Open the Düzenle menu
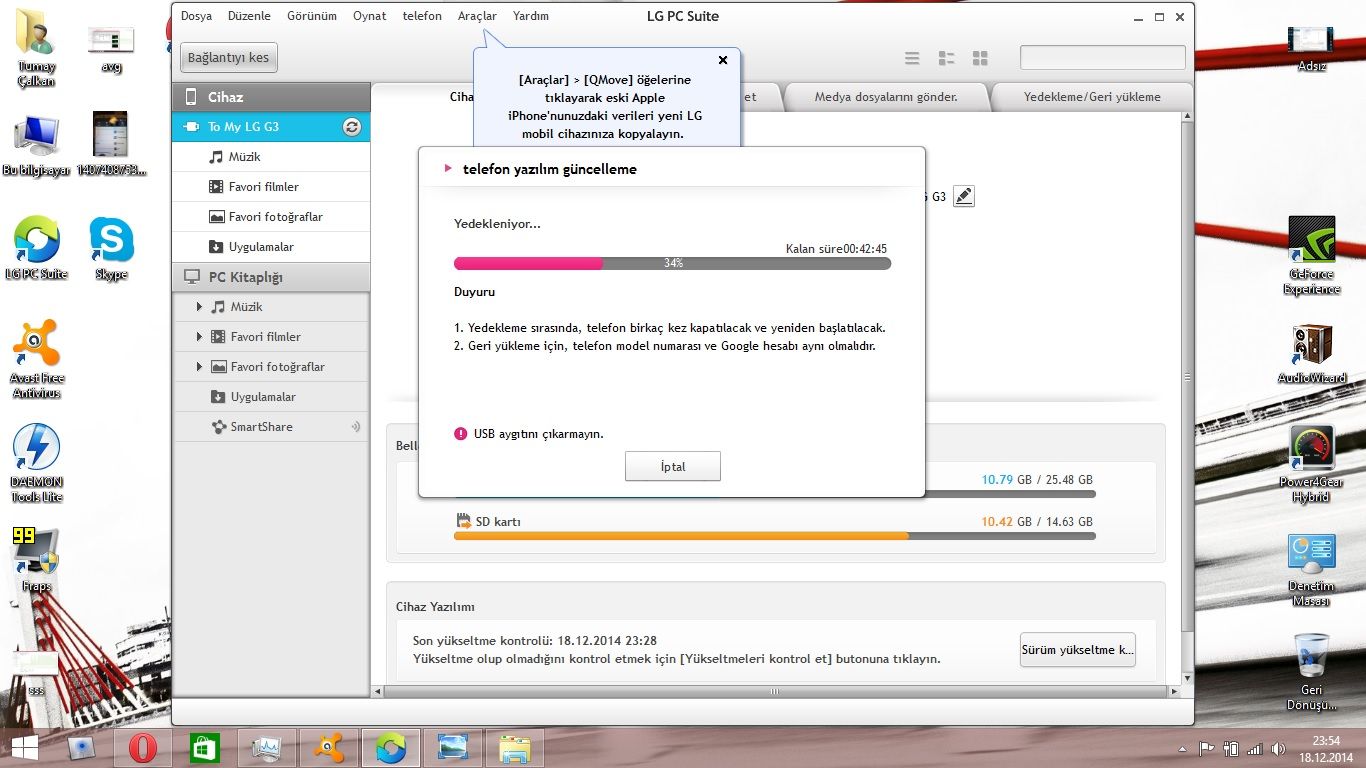 [249, 16]
